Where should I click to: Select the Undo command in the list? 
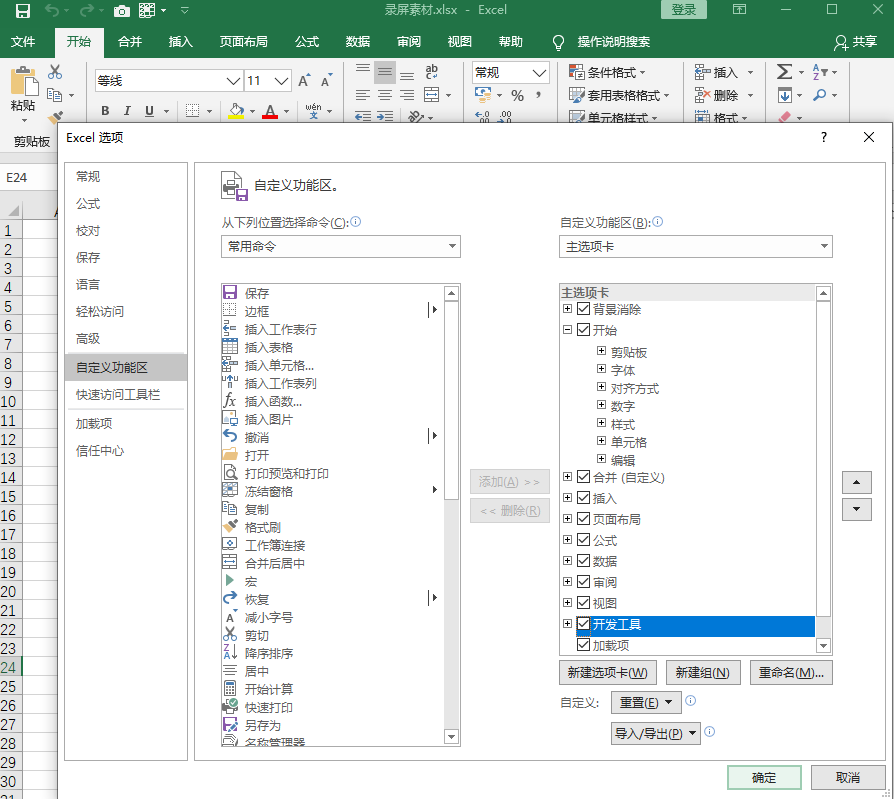[332, 437]
